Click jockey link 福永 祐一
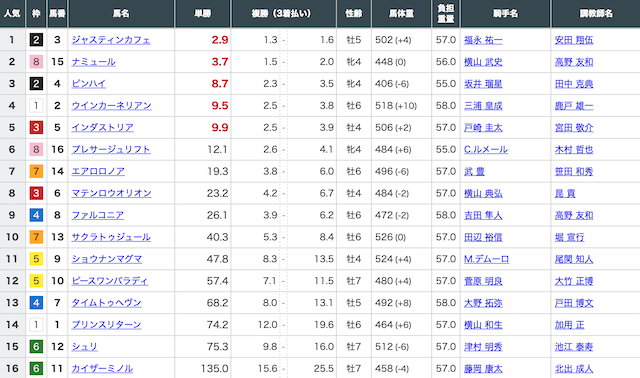This screenshot has height=378, width=640. [x=483, y=40]
